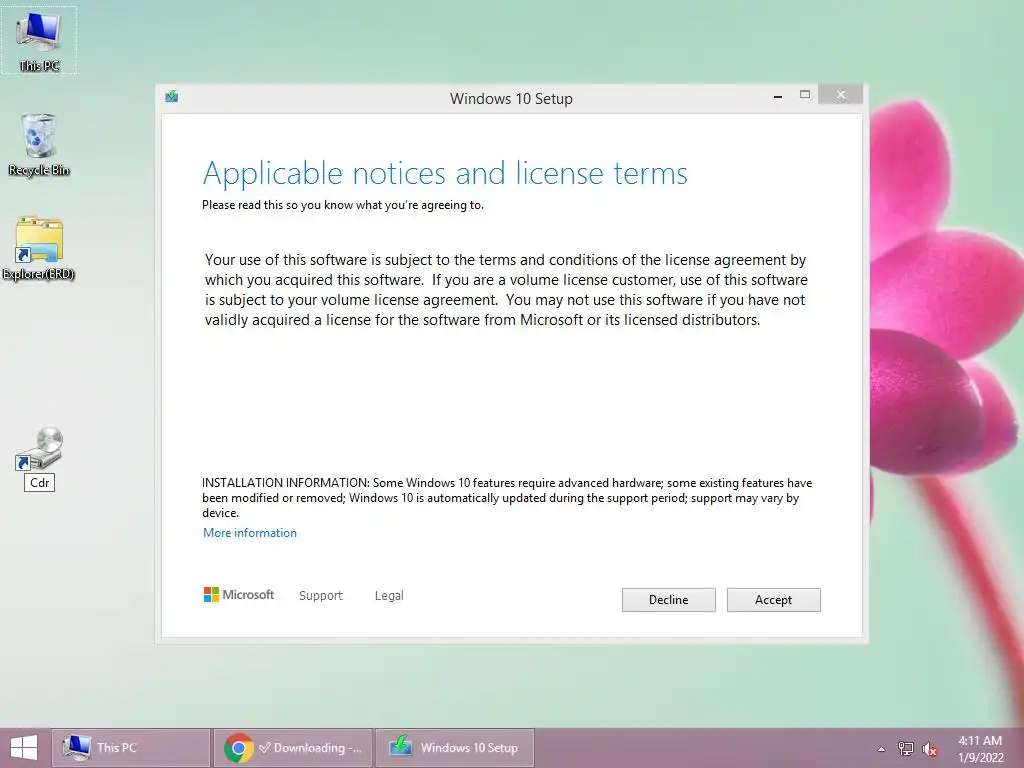Select the Explorer(ERD) desktop shortcut
The width and height of the screenshot is (1024, 768).
[39, 249]
